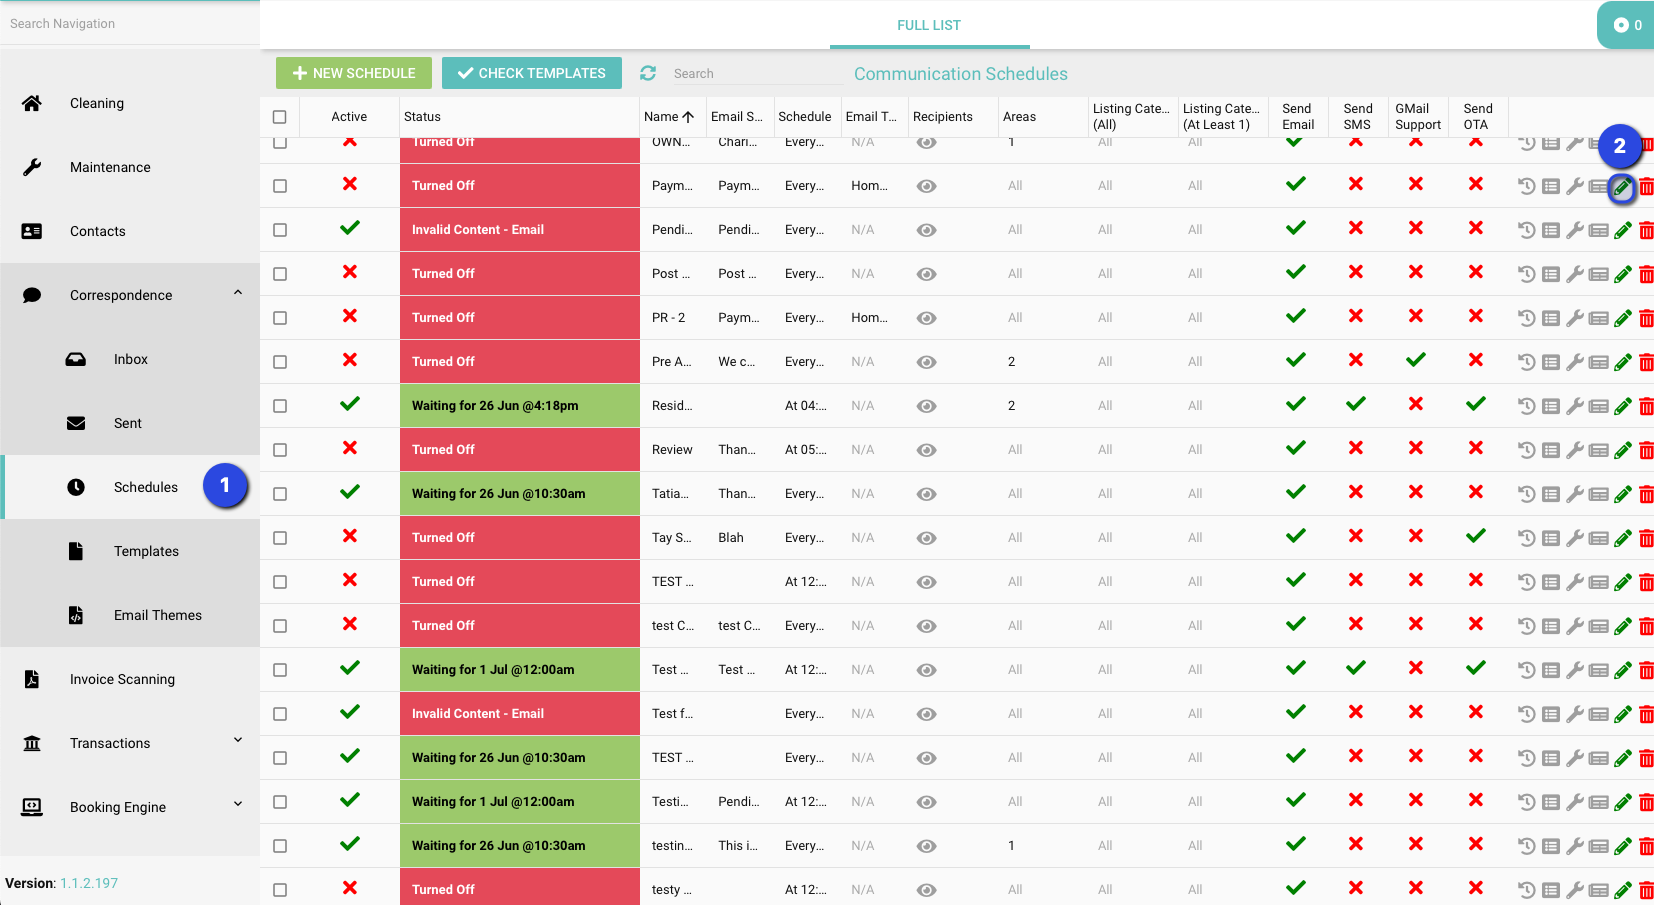Open history icon for the Review schedule row
This screenshot has width=1654, height=905.
pyautogui.click(x=1526, y=450)
